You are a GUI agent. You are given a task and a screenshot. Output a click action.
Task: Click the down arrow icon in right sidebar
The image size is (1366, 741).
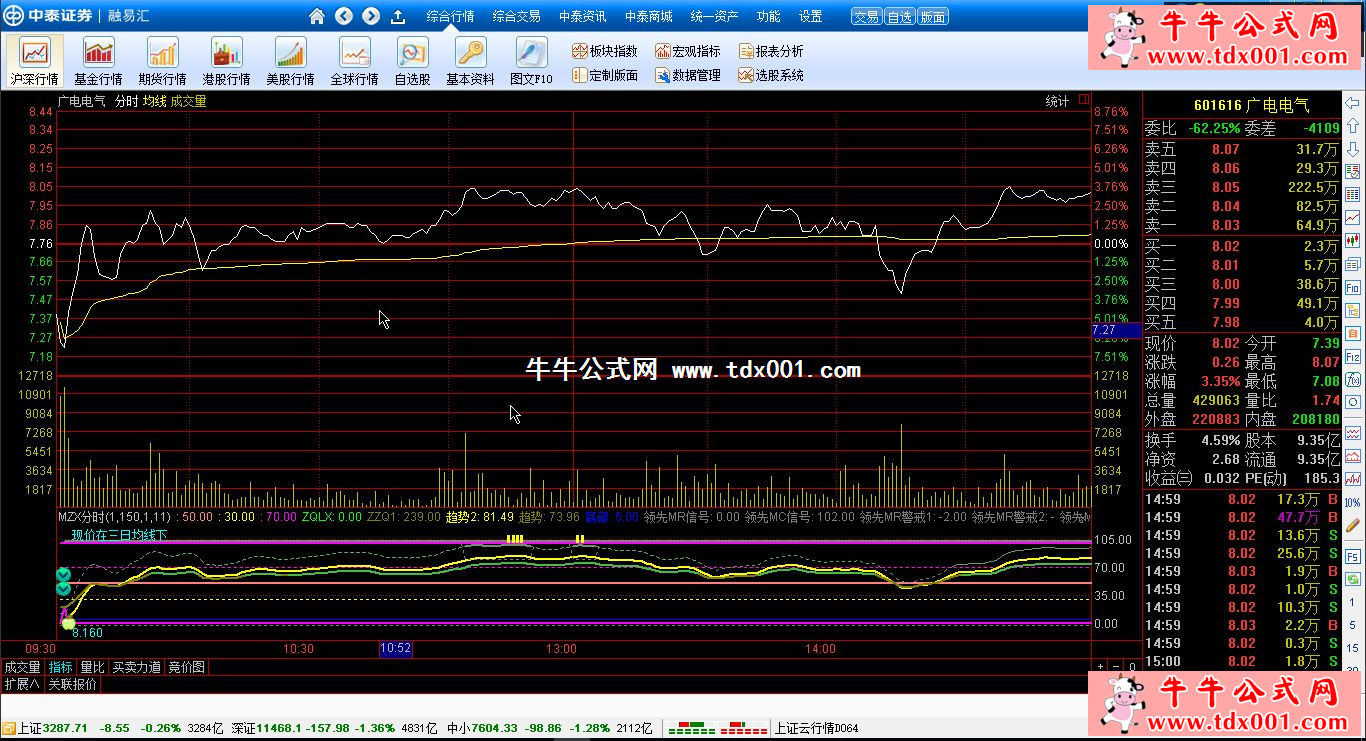coord(1353,148)
